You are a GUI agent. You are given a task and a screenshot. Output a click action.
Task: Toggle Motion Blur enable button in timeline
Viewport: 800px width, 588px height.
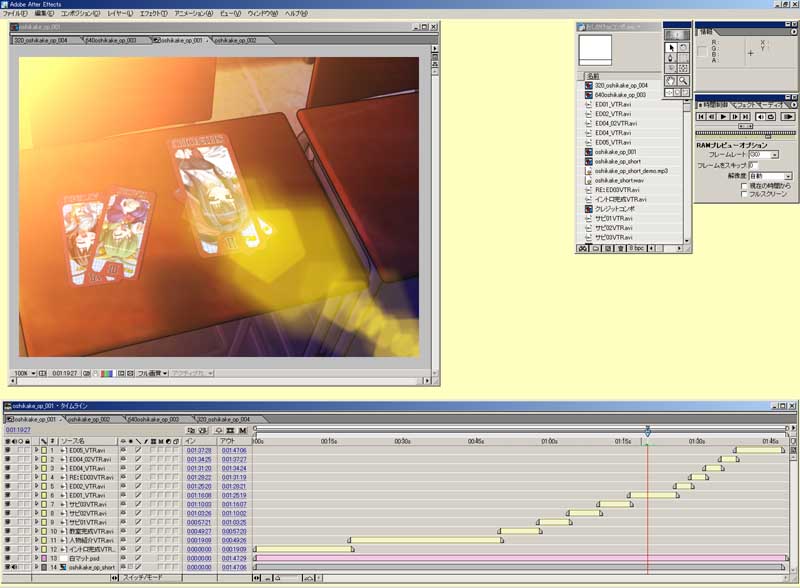tap(242, 431)
